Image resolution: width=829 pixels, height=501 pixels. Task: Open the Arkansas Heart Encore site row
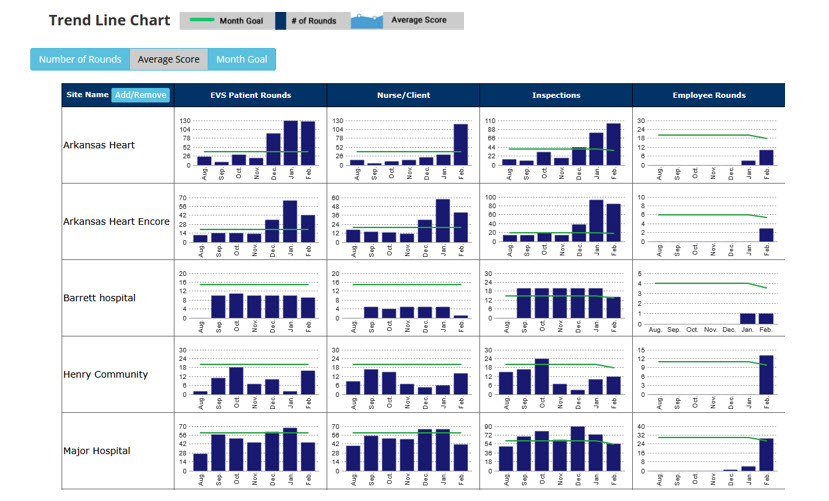113,221
